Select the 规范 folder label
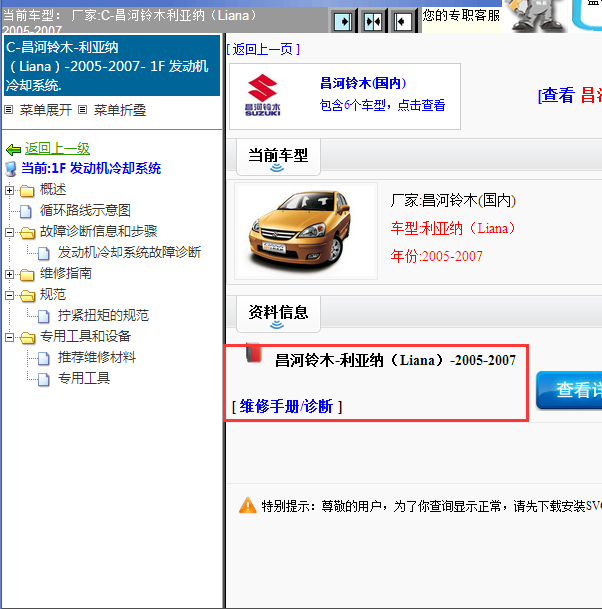This screenshot has width=602, height=609. [x=53, y=294]
